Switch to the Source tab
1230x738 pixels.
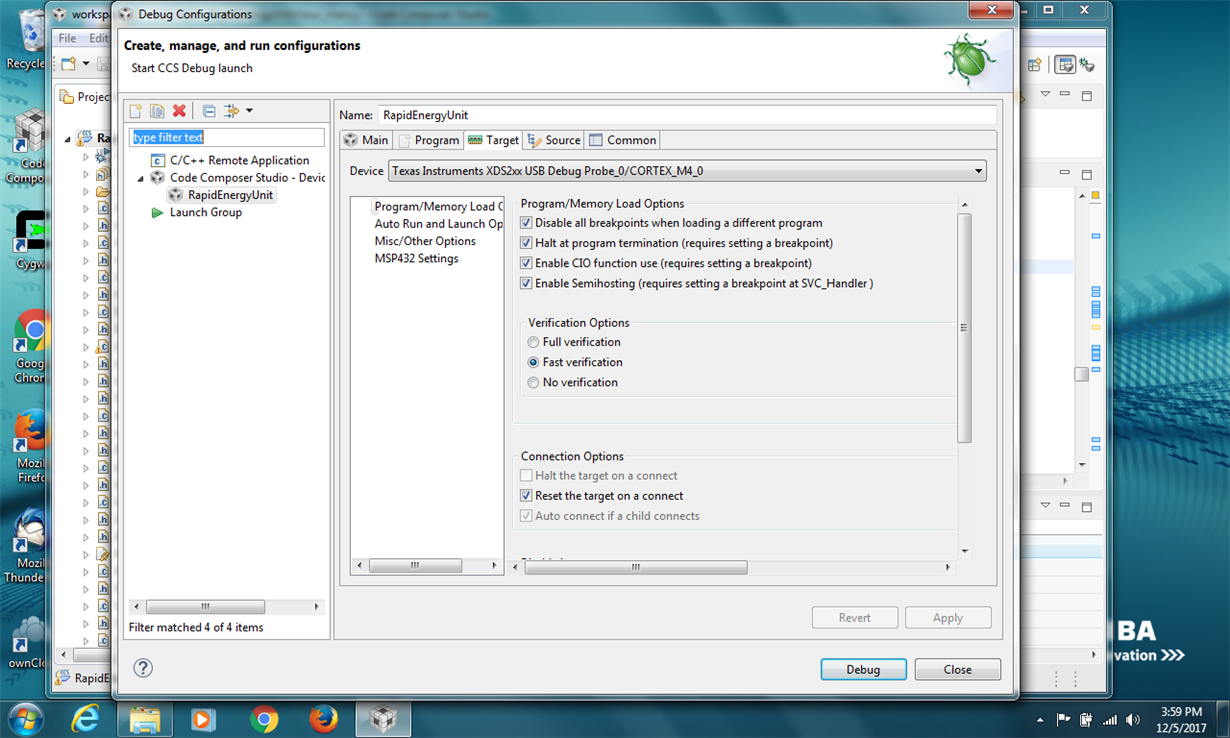click(554, 140)
